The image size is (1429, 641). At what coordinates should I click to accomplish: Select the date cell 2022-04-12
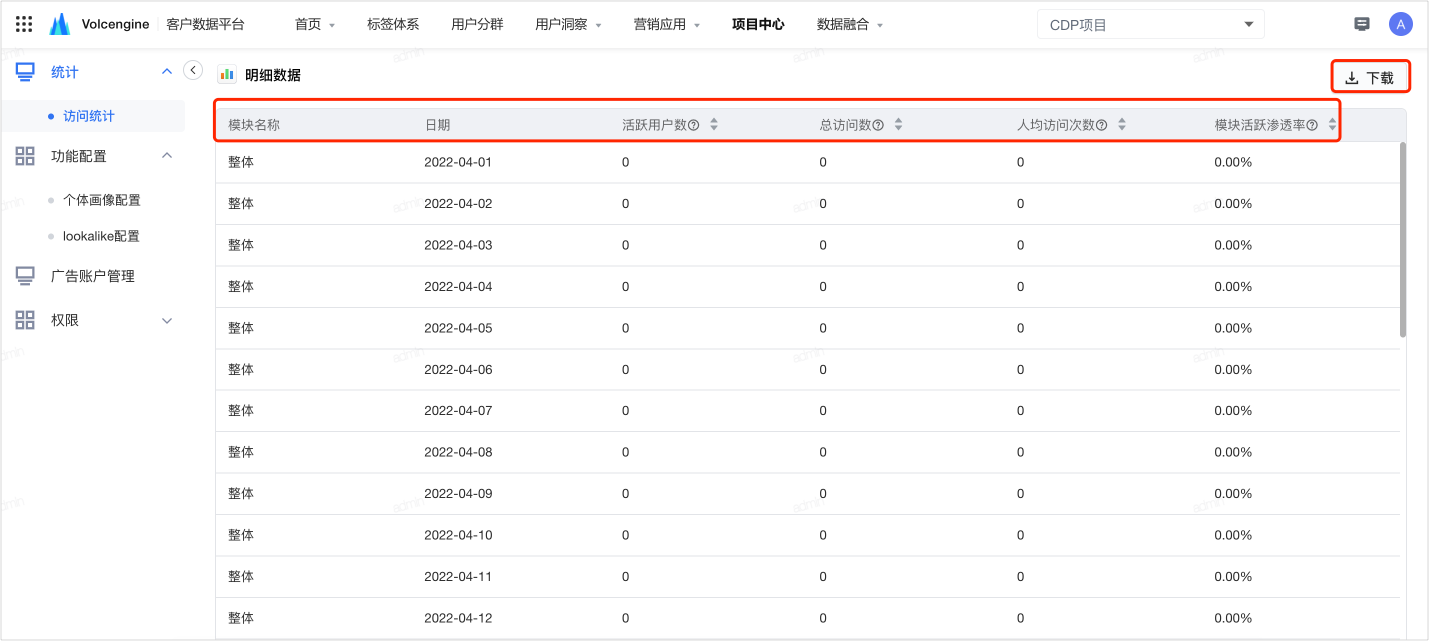pos(458,618)
